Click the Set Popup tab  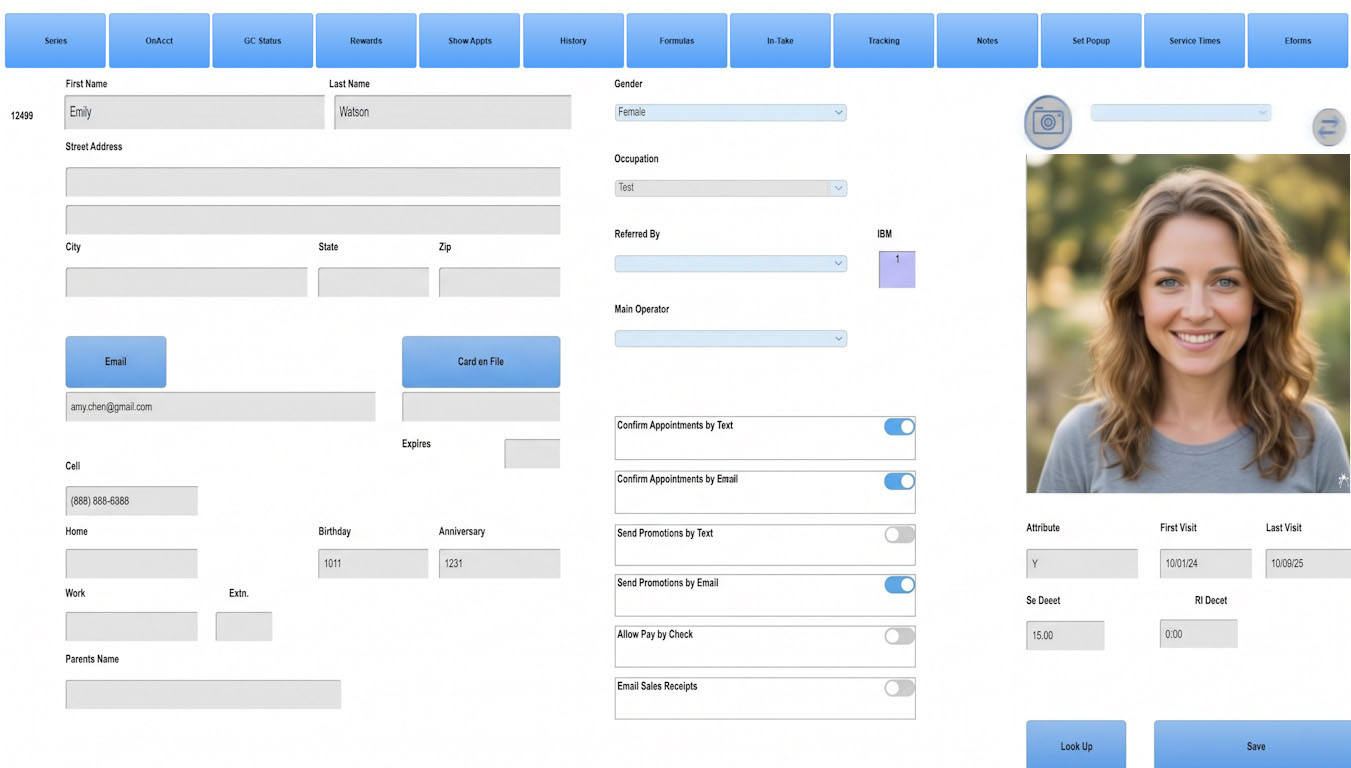(x=1091, y=41)
